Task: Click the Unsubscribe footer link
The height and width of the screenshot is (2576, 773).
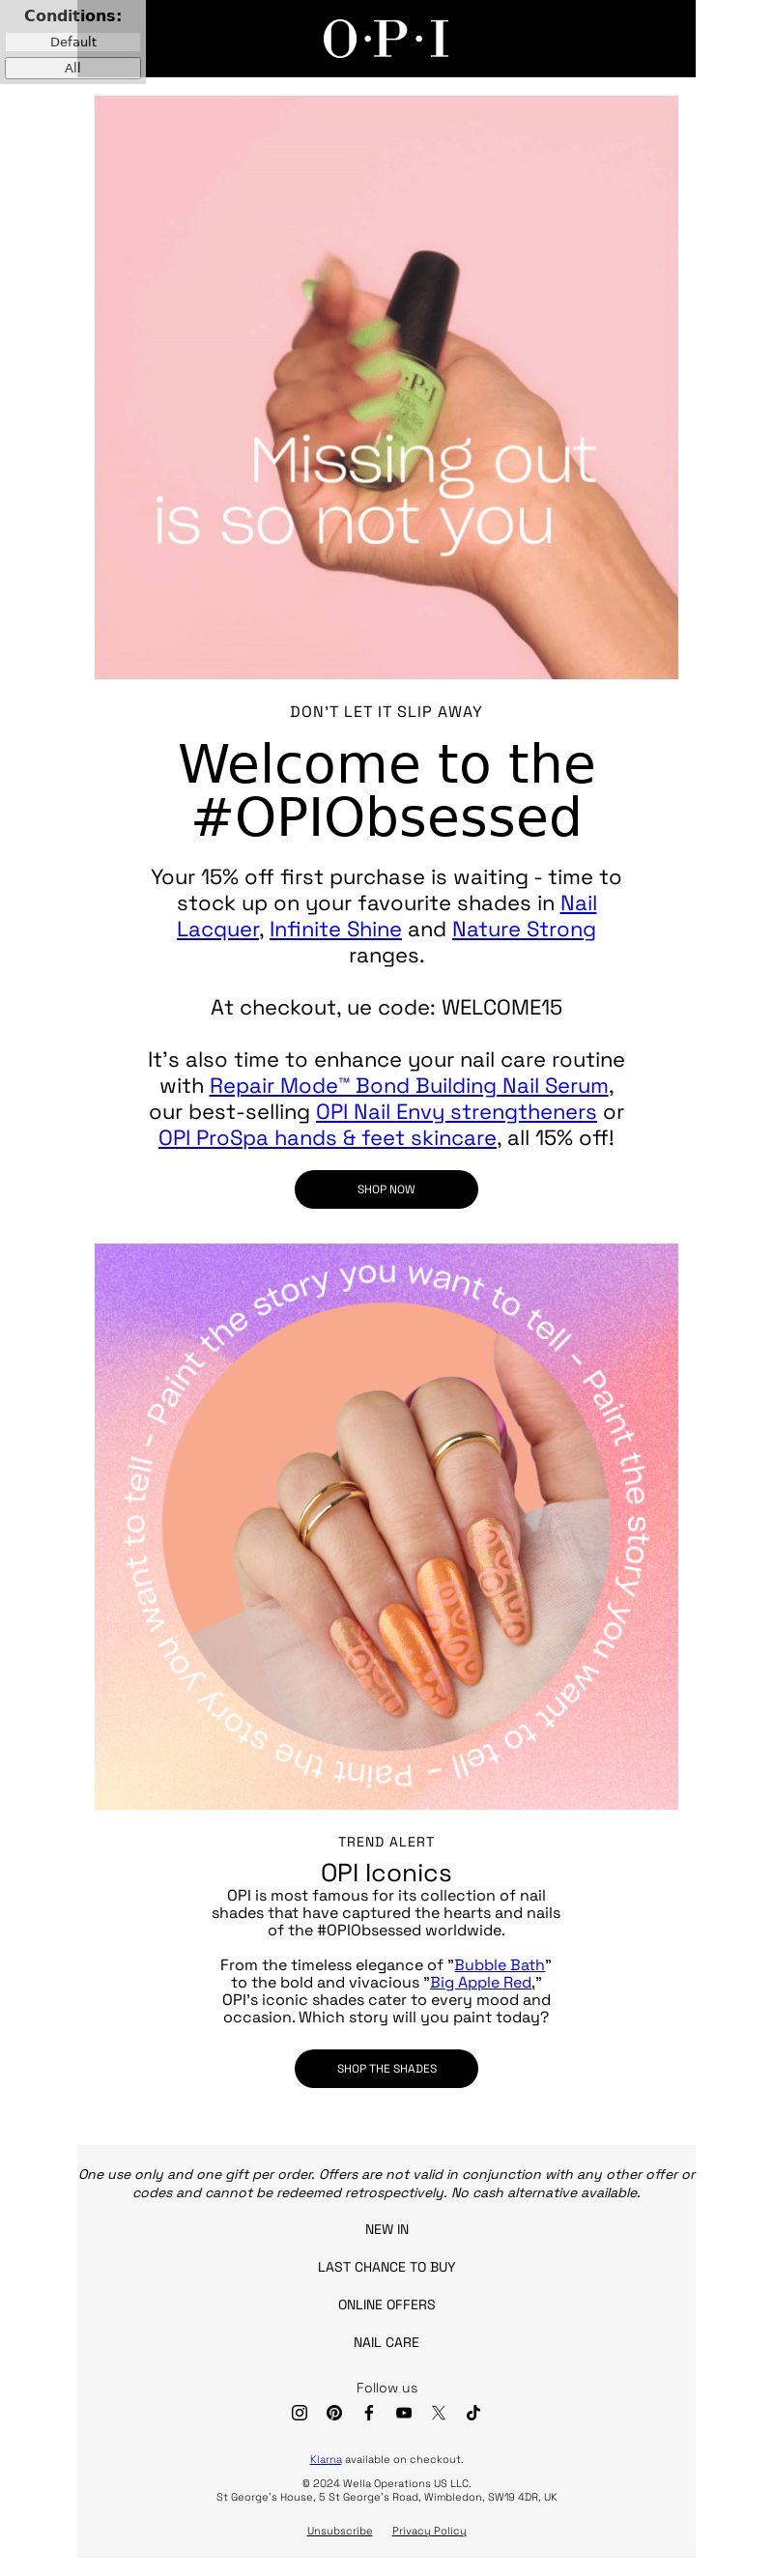Action: [339, 2530]
